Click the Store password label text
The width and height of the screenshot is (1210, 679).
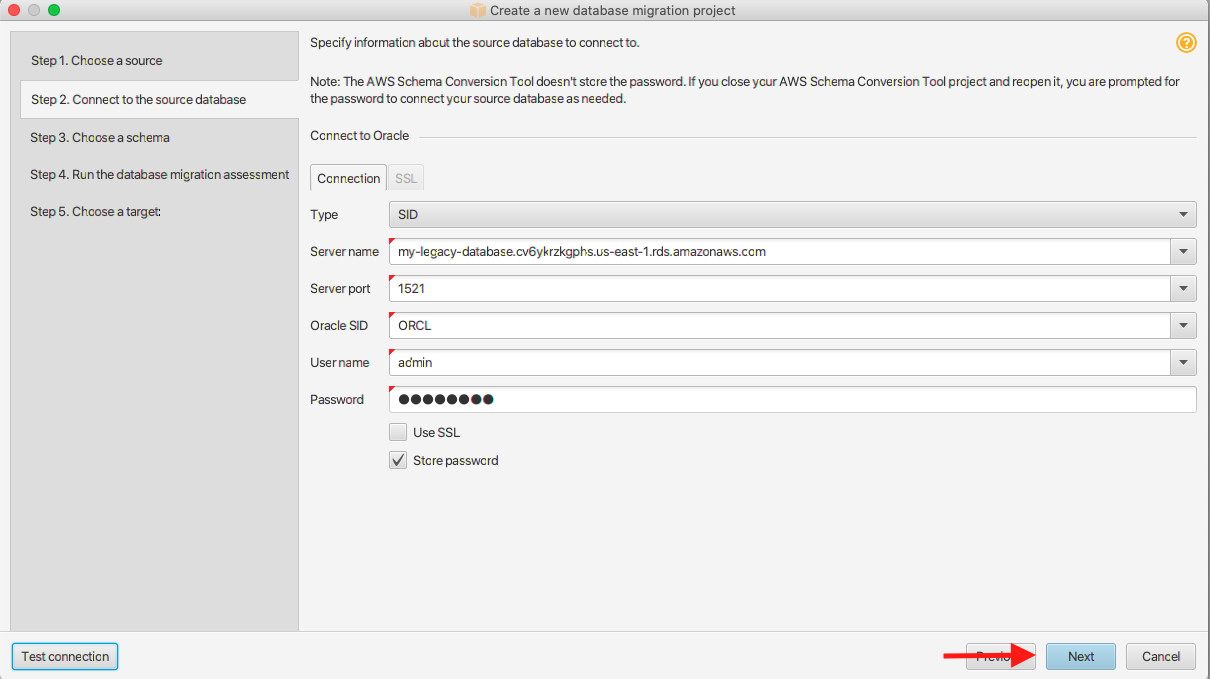pyautogui.click(x=455, y=461)
